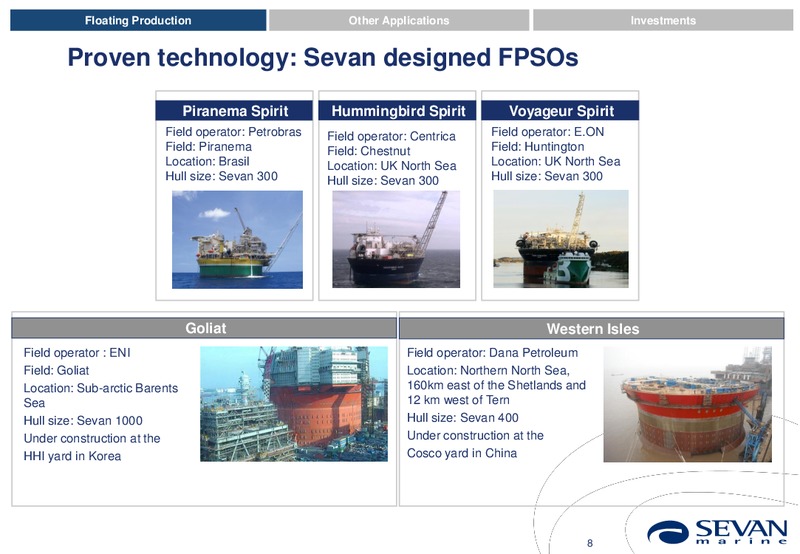Open the Goliat construction yard photo
This screenshot has height=554, width=800.
point(294,404)
